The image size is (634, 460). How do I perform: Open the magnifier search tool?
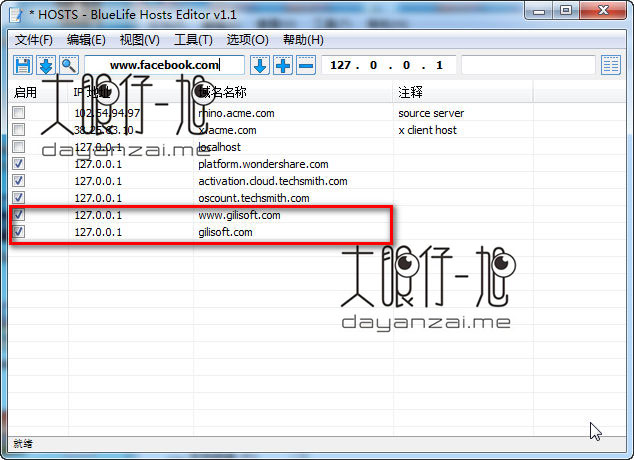click(69, 65)
